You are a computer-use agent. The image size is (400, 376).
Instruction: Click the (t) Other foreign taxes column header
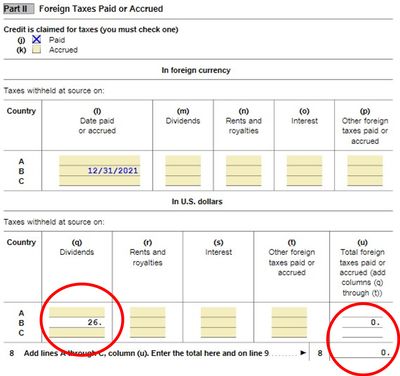coord(292,258)
